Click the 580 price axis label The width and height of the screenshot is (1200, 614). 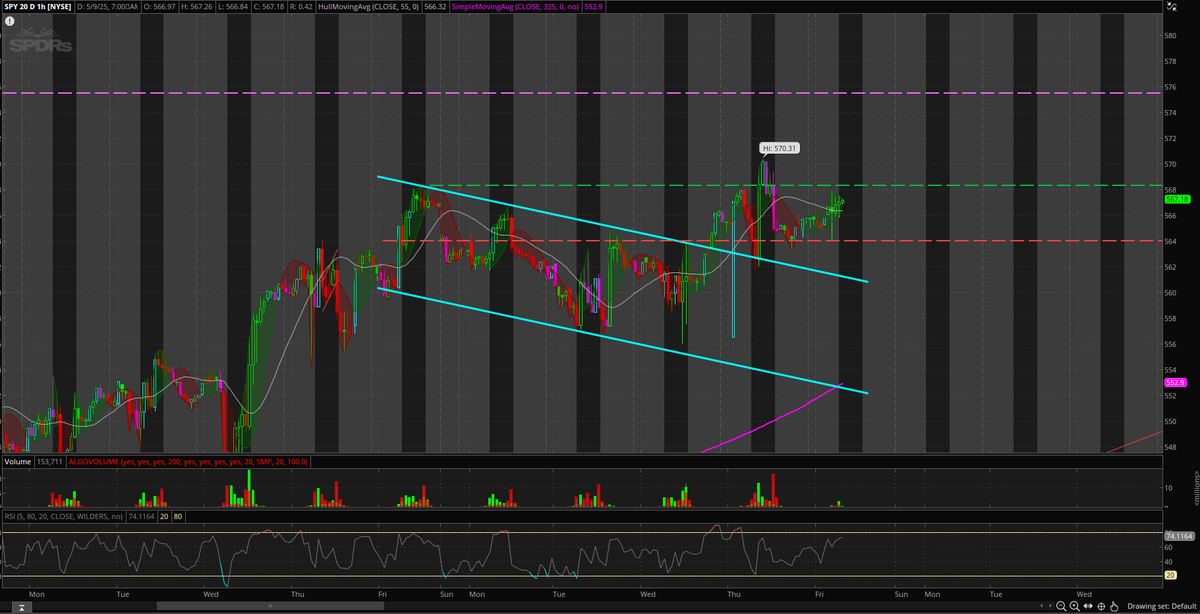coord(1170,36)
